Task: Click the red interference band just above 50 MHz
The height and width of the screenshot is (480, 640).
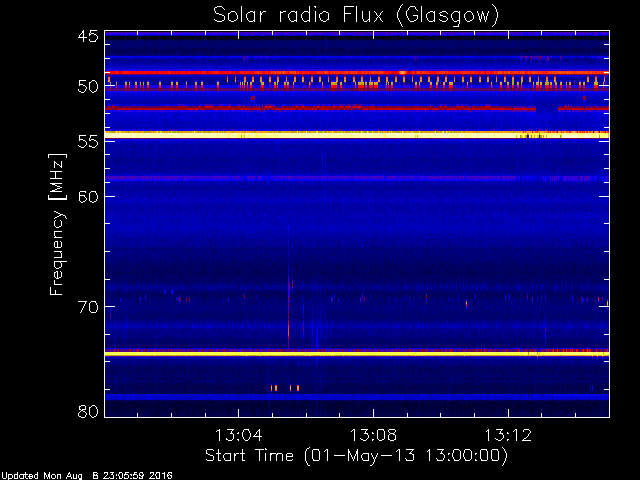Action: coord(357,73)
